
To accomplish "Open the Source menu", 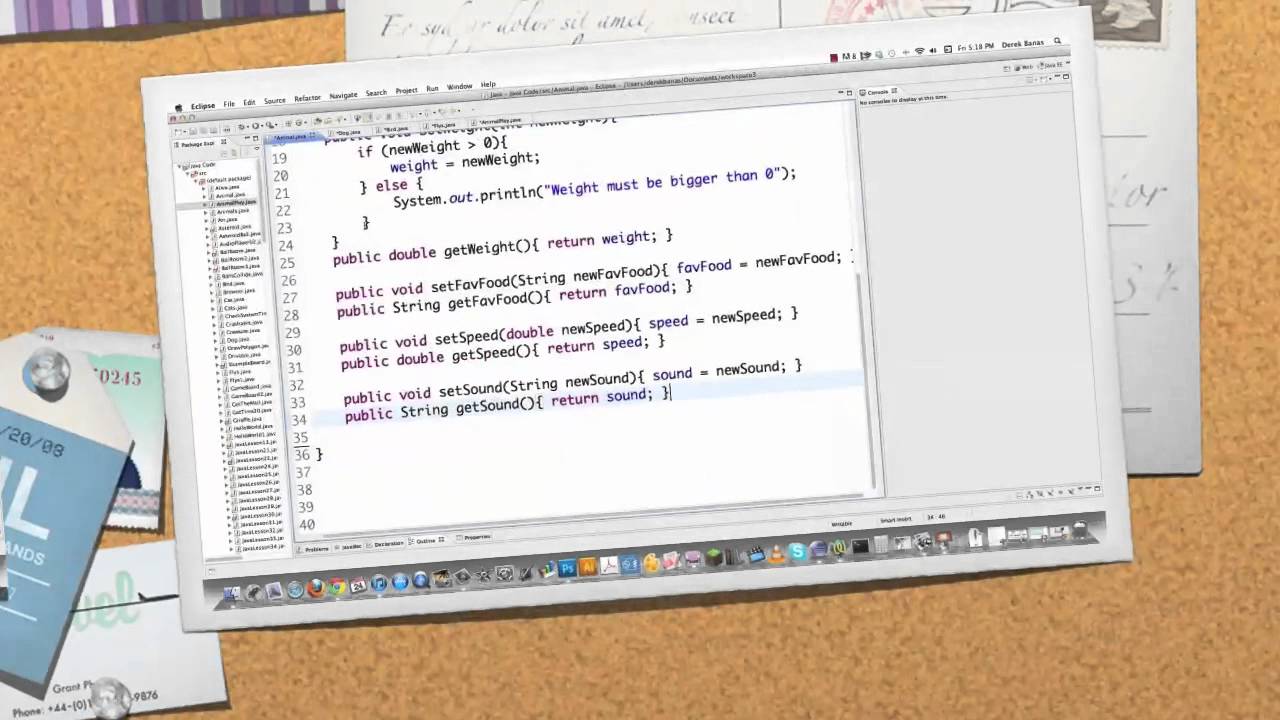I will (x=275, y=100).
